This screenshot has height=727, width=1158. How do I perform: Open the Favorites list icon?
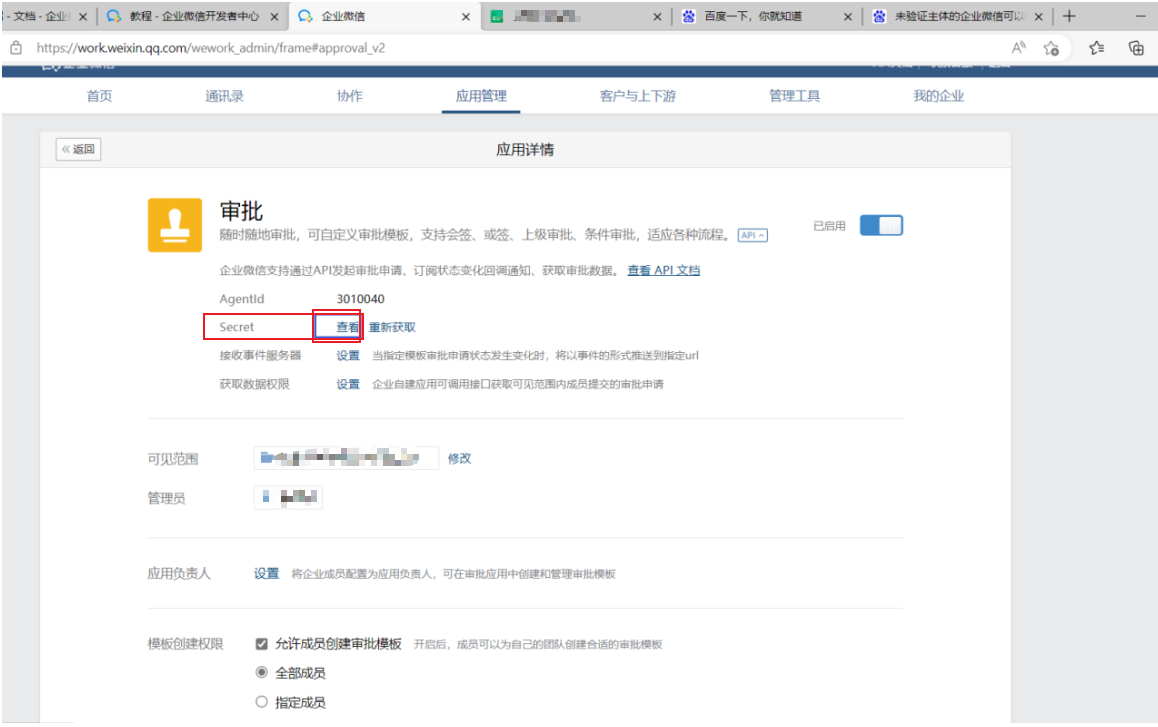pyautogui.click(x=1097, y=48)
